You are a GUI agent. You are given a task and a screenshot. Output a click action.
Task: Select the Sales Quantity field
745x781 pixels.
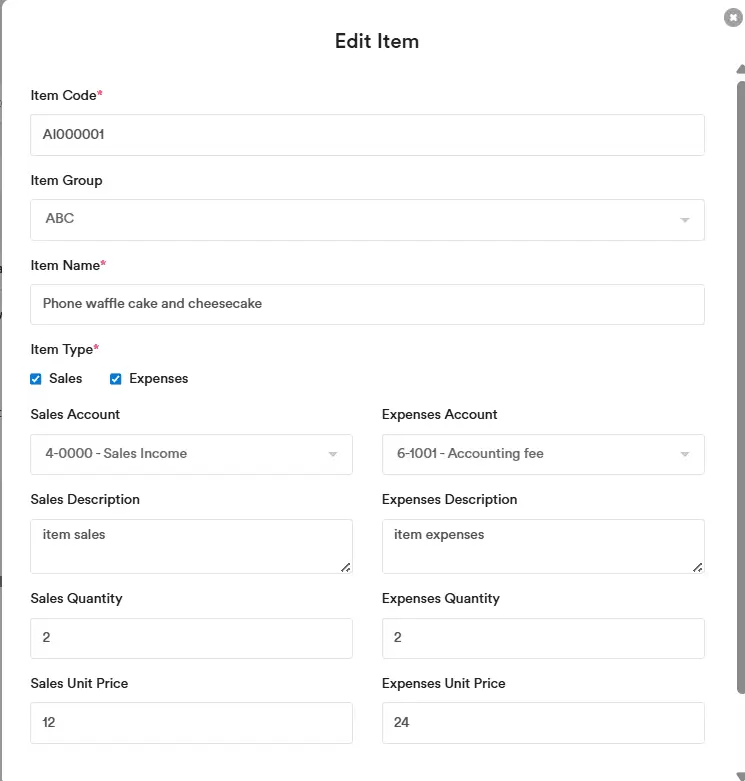pos(191,638)
